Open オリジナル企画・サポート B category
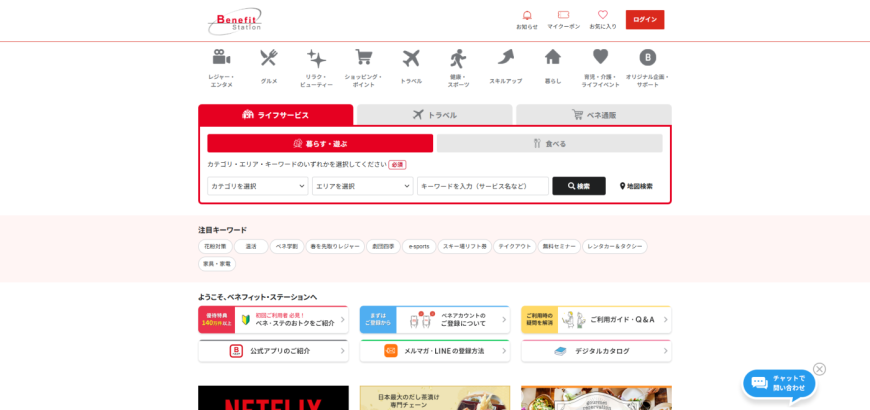 [648, 68]
